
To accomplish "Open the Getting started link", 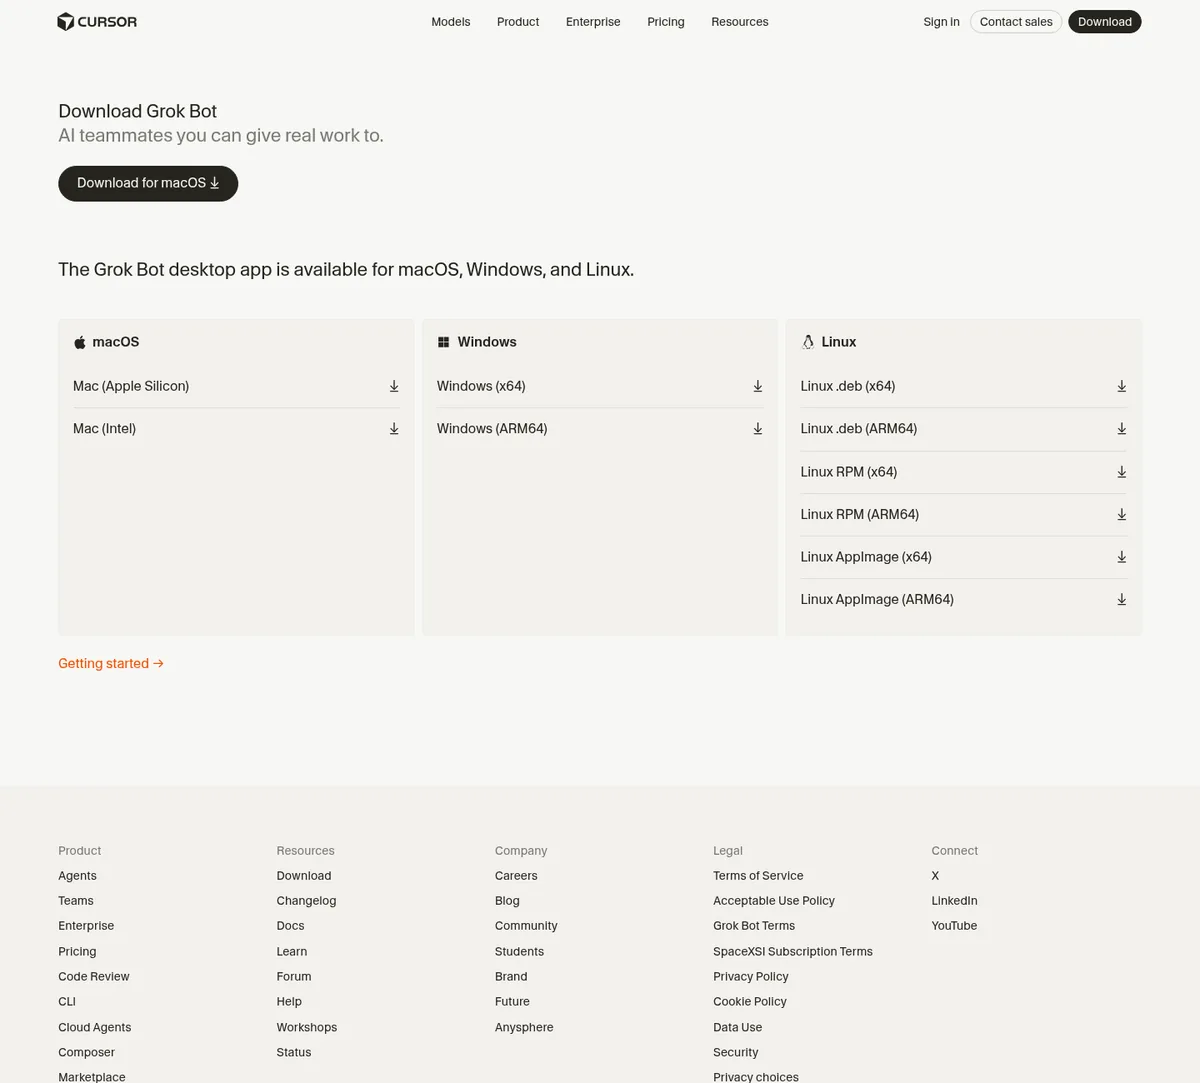I will point(111,664).
